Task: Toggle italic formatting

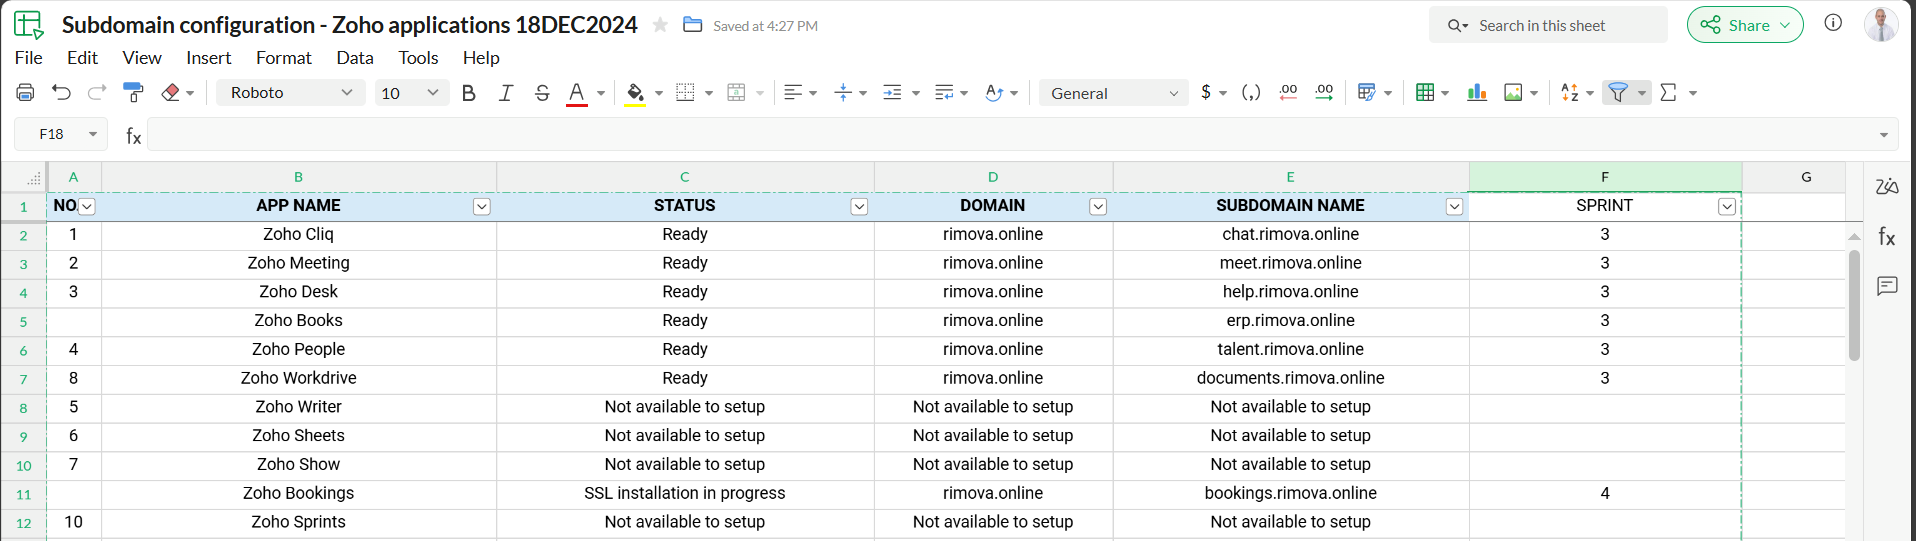Action: click(506, 93)
